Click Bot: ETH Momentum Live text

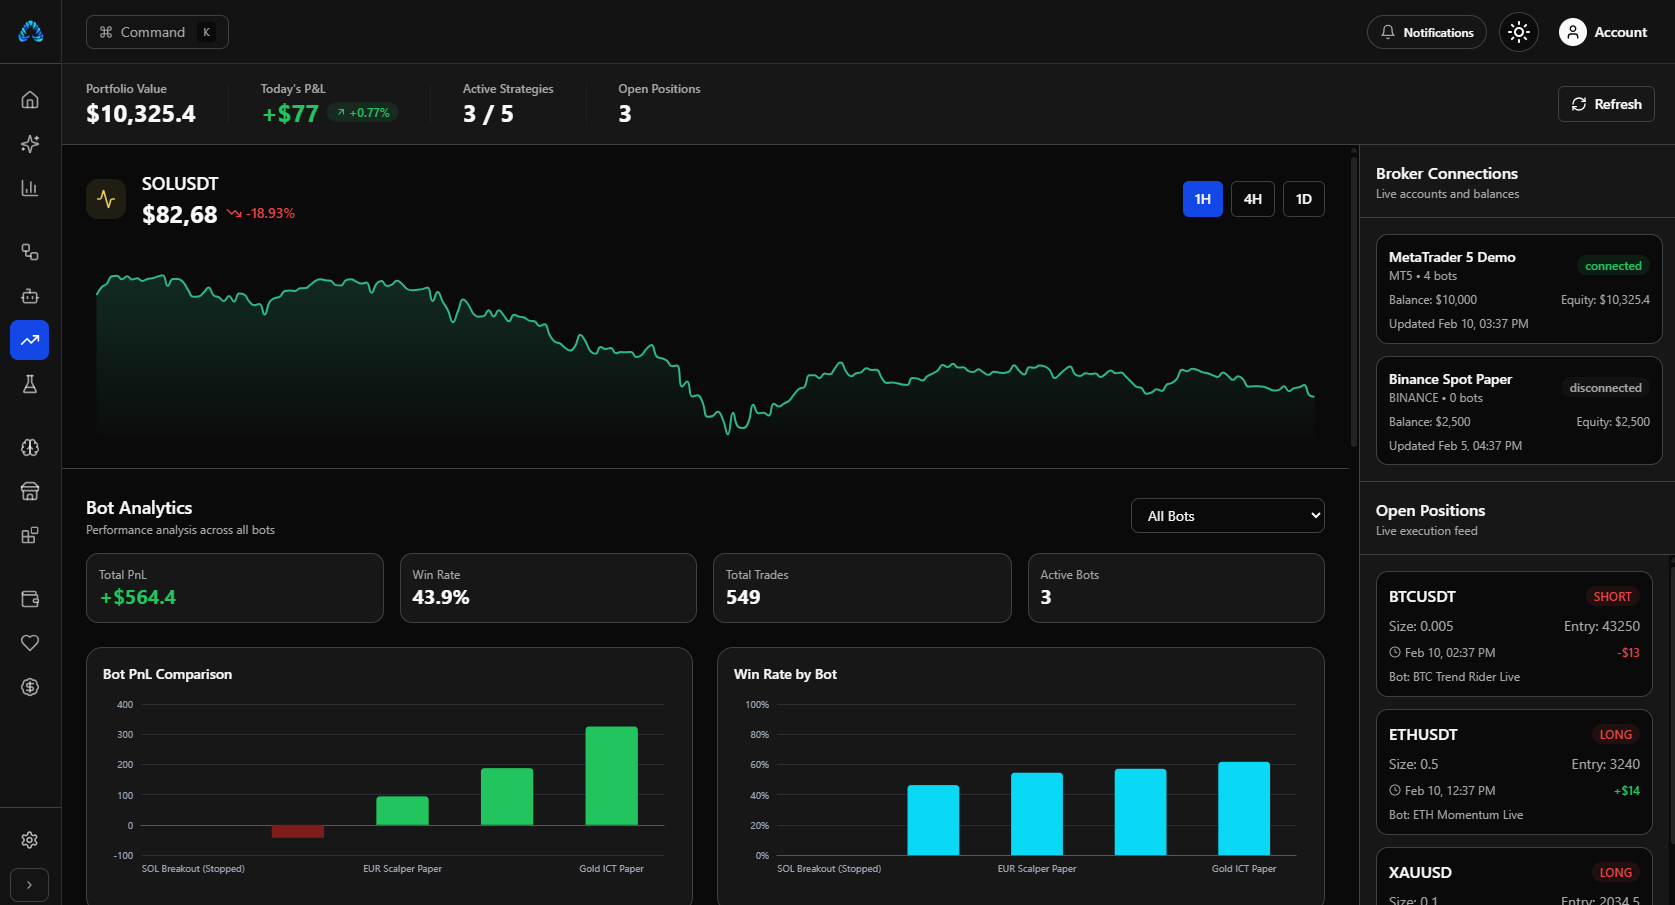(x=1456, y=815)
